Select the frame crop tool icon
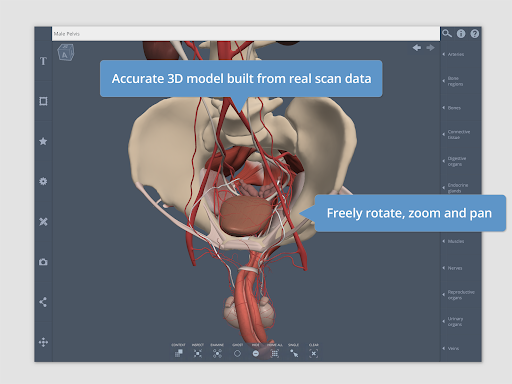512x384 pixels. click(43, 101)
